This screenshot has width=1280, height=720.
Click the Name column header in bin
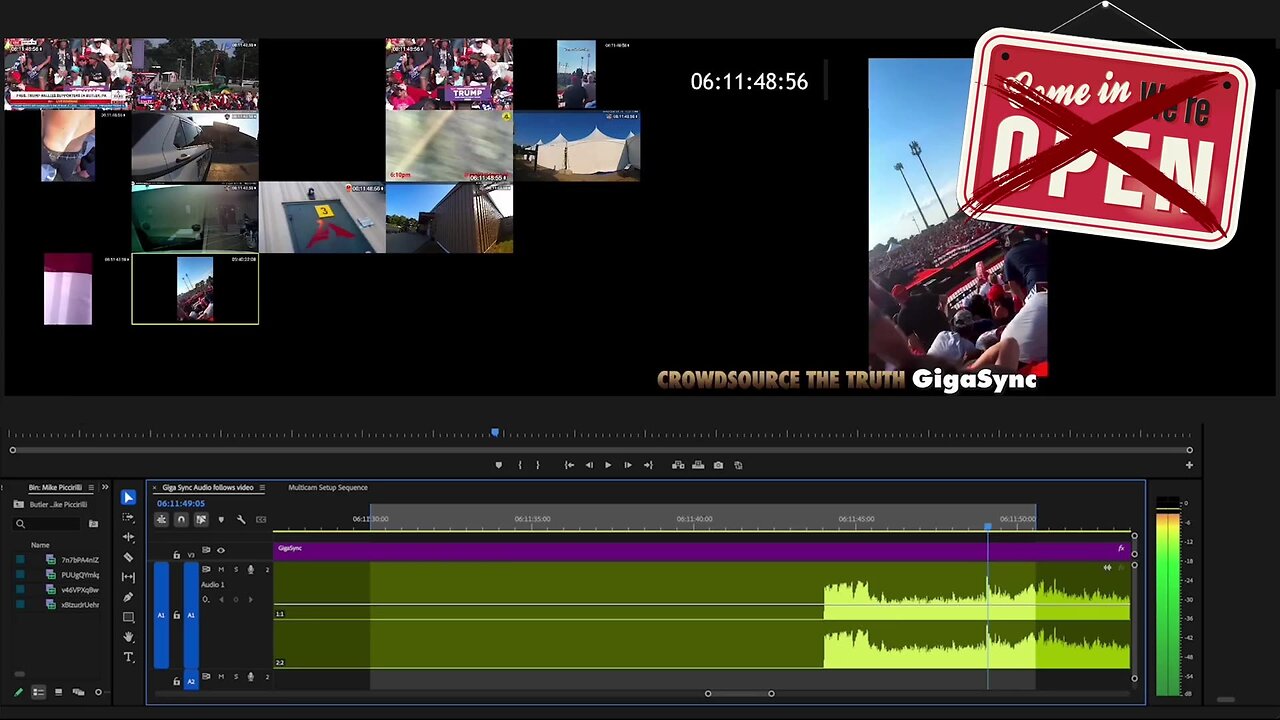coord(40,545)
